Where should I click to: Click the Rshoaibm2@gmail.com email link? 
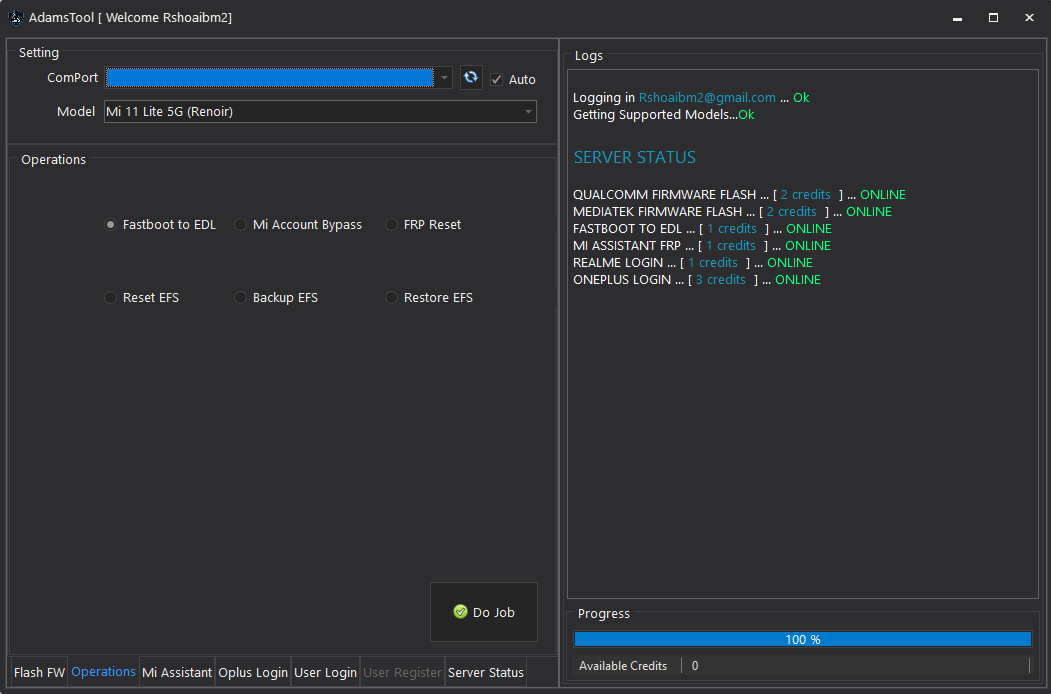coord(706,97)
